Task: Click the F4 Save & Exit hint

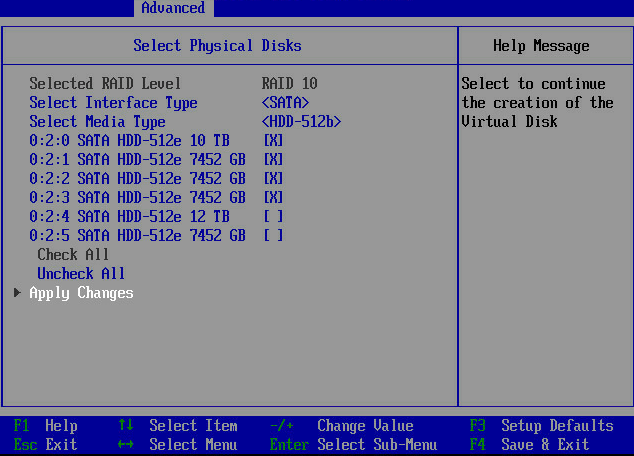Action: (530, 444)
